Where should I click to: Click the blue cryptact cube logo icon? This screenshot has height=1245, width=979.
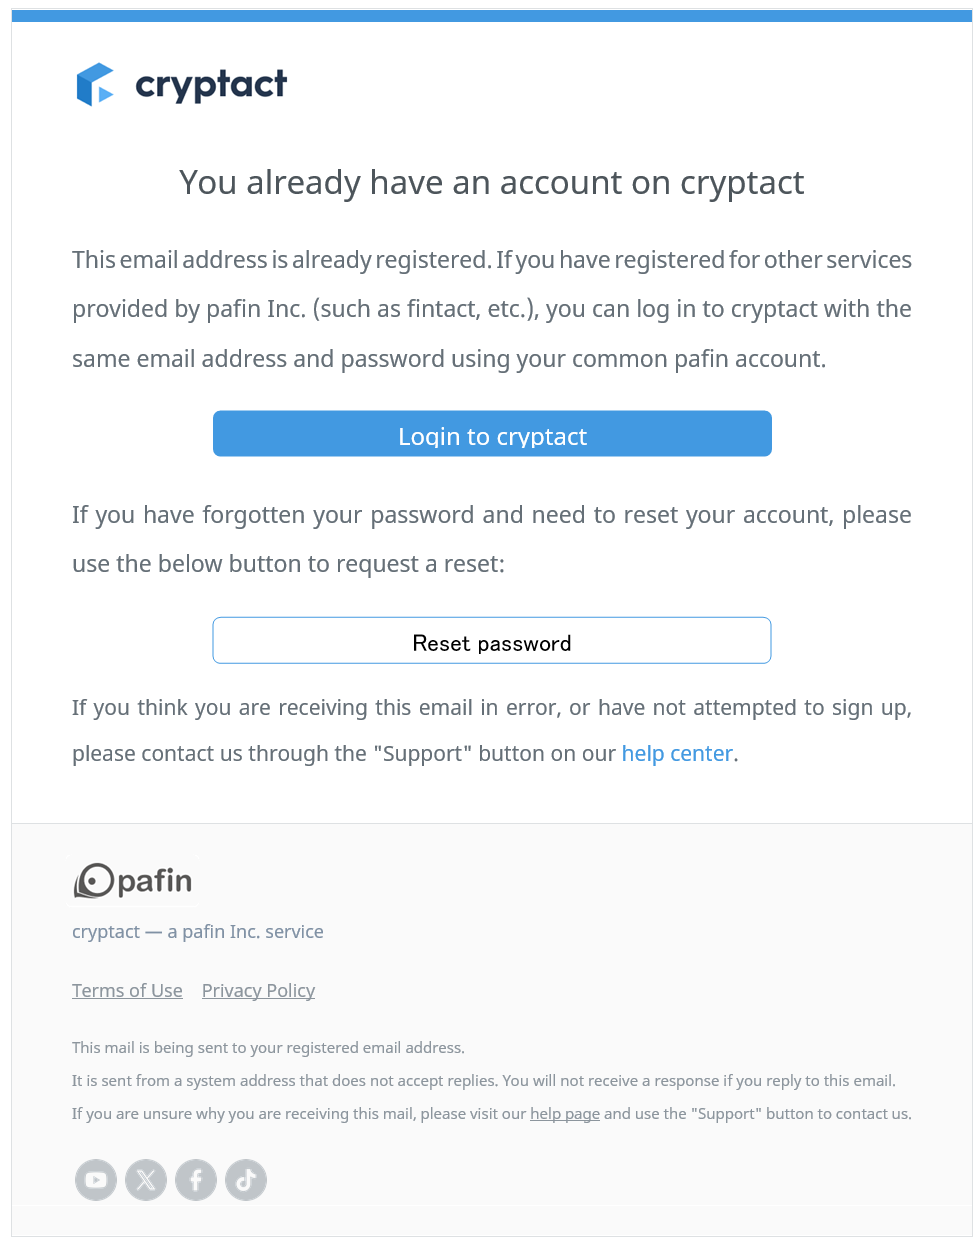coord(95,85)
